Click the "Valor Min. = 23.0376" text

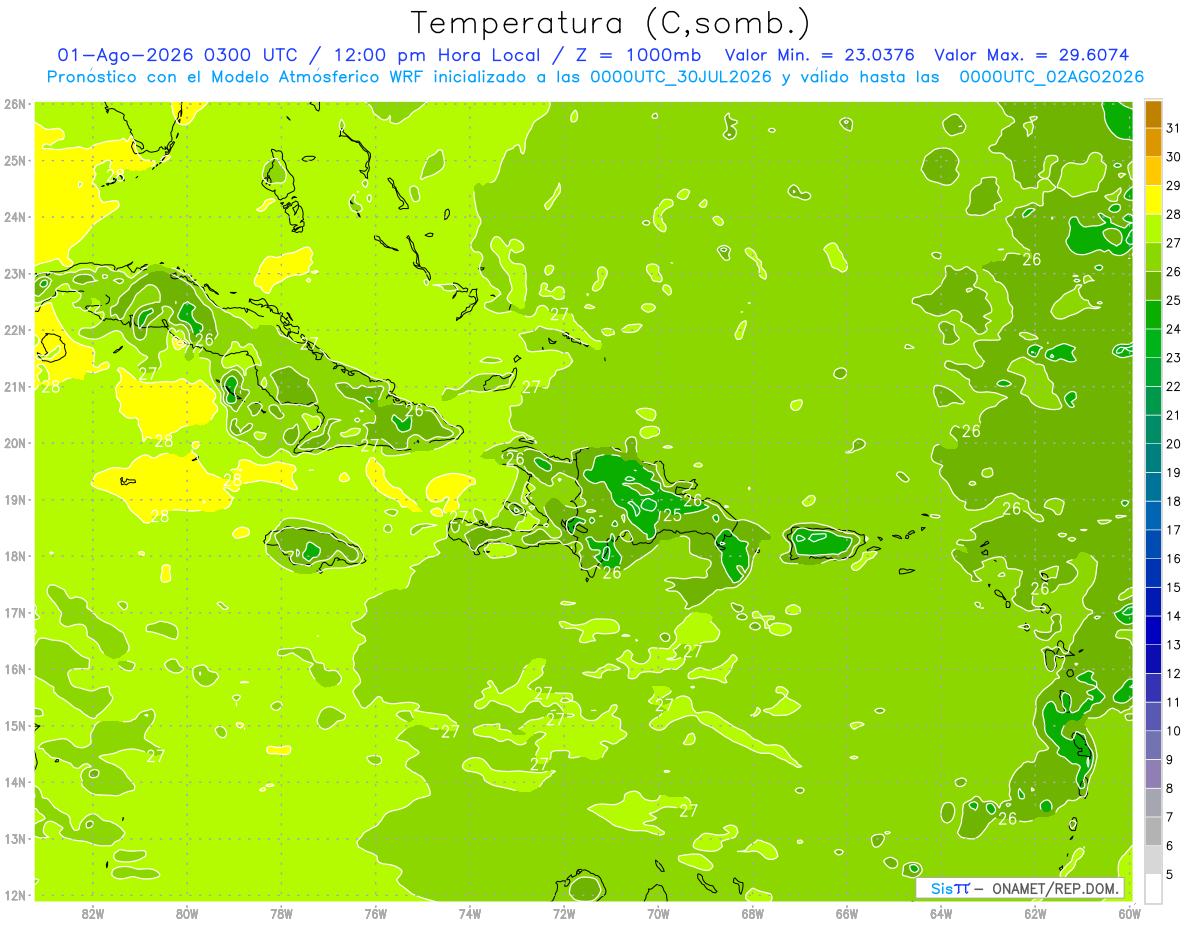(820, 55)
